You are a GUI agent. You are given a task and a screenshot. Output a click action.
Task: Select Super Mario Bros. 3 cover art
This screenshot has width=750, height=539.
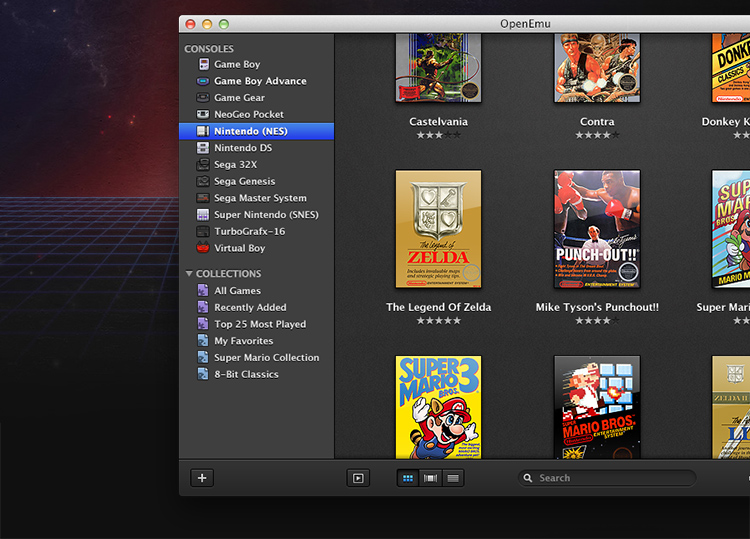pos(439,407)
